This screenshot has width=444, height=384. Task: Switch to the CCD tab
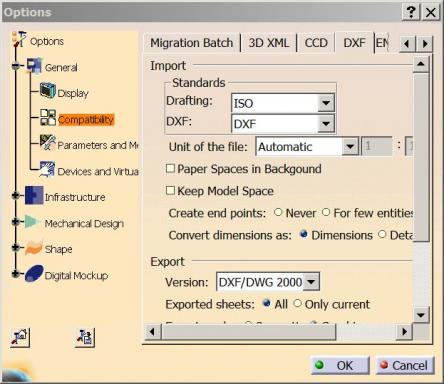pos(316,43)
